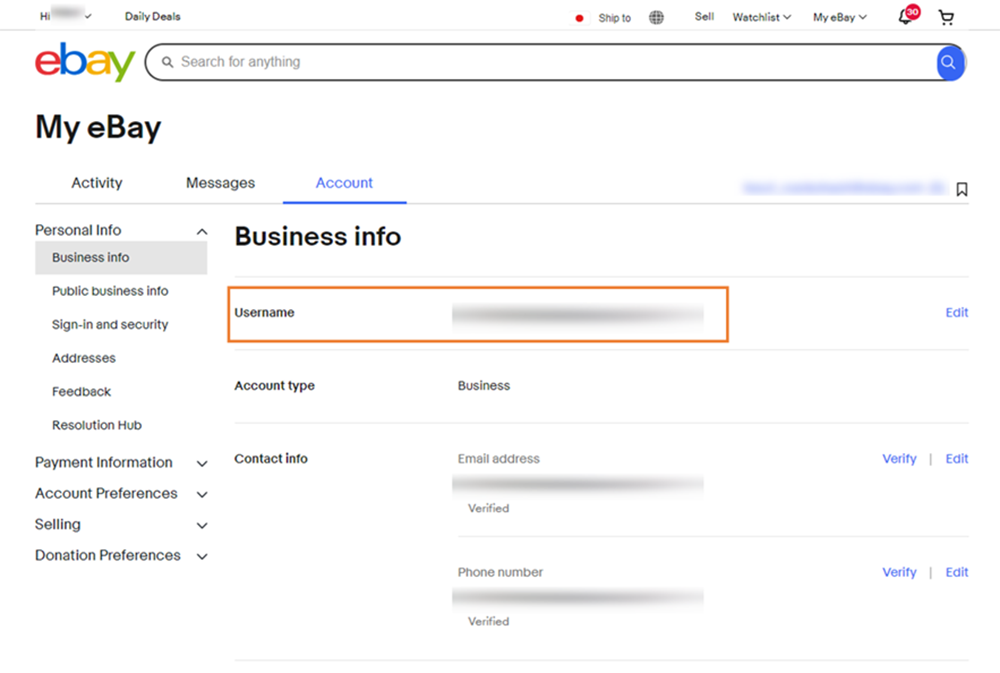Switch to the Activity tab
Image resolution: width=1000 pixels, height=673 pixels.
(96, 183)
